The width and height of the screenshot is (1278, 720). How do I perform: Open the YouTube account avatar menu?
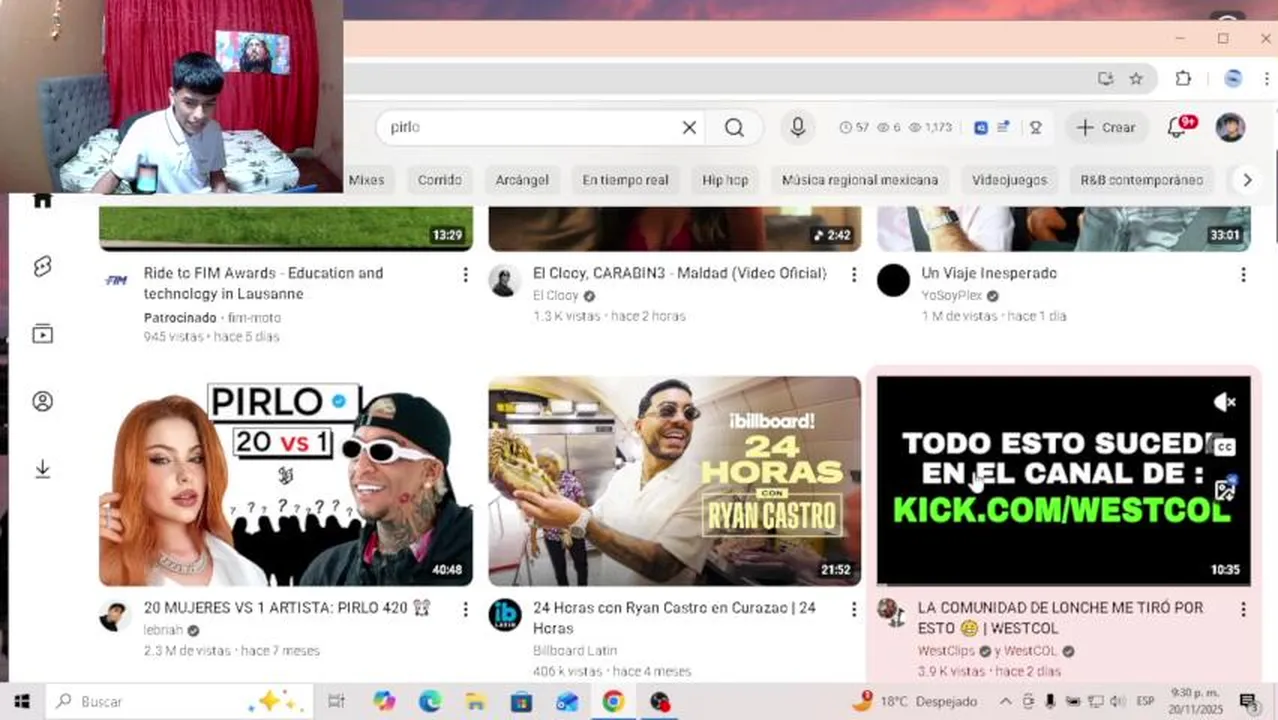pyautogui.click(x=1230, y=127)
